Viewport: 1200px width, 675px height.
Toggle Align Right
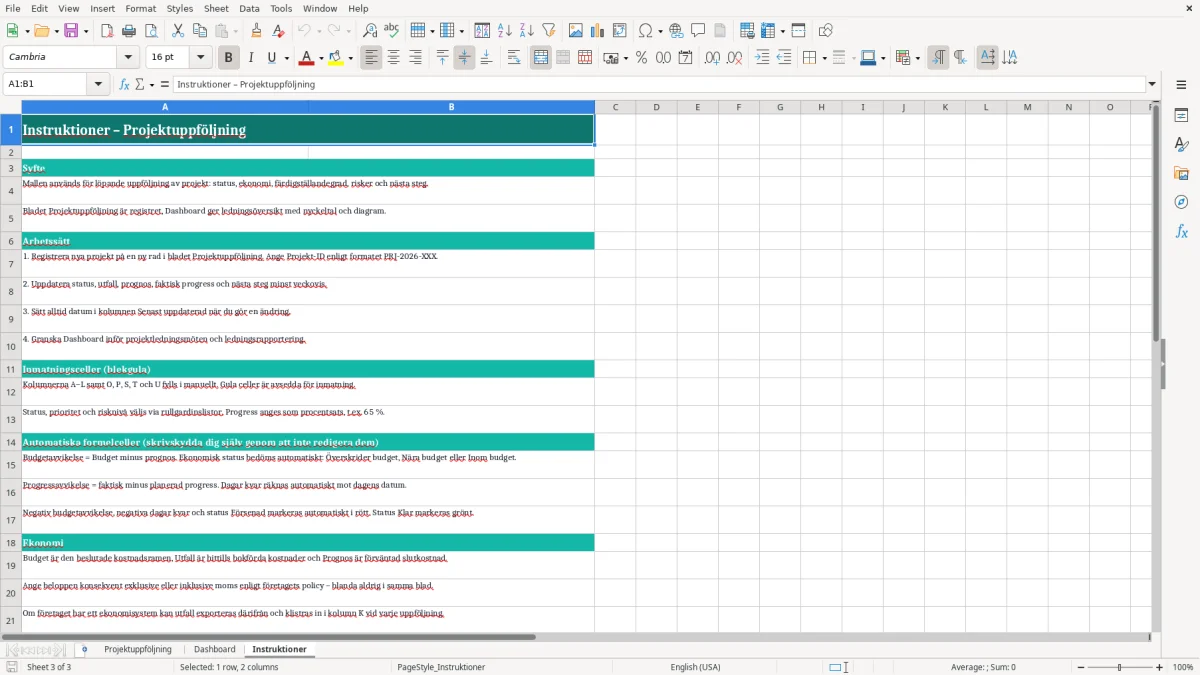pyautogui.click(x=415, y=58)
